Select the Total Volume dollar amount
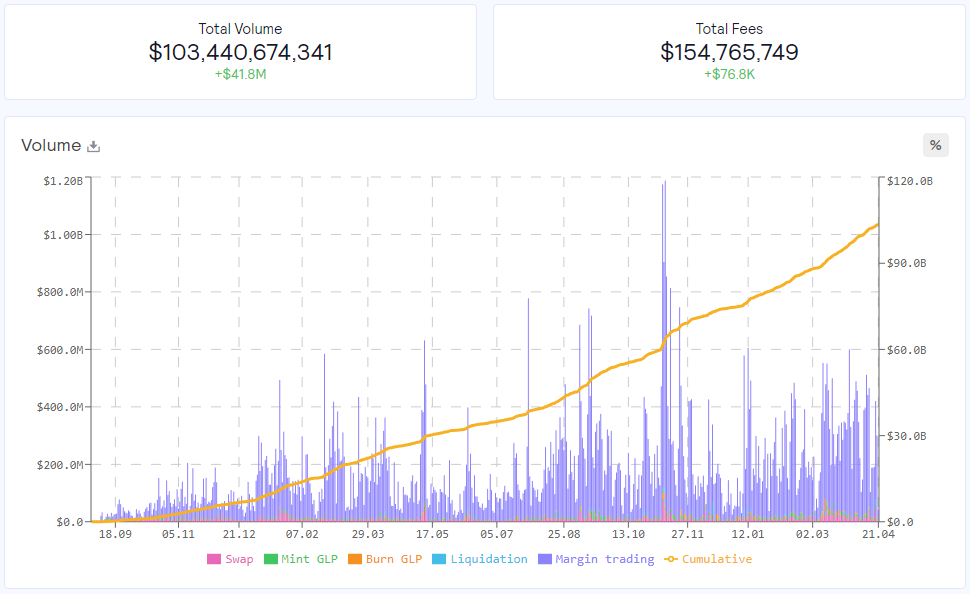Screen dimensions: 970x594 (x=240, y=52)
